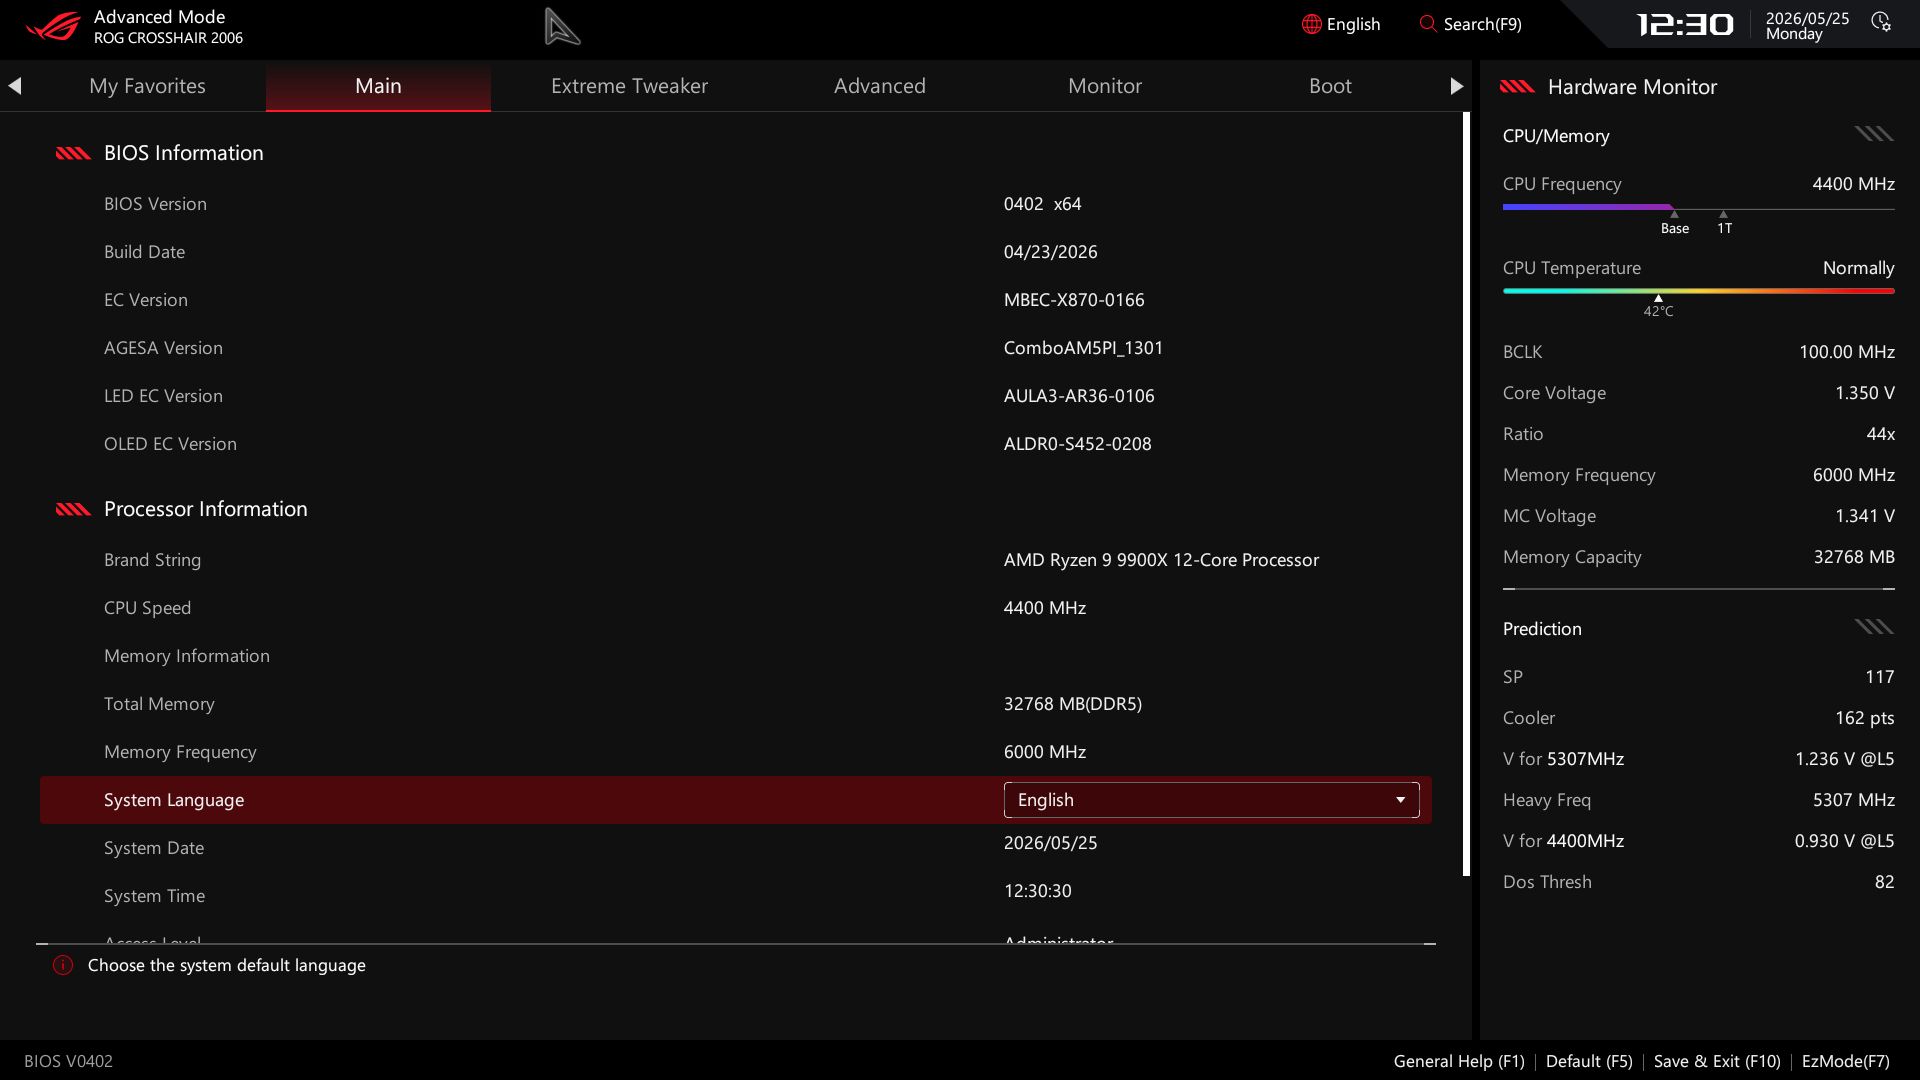Click right arrow to scroll tabs forward

click(x=1456, y=86)
